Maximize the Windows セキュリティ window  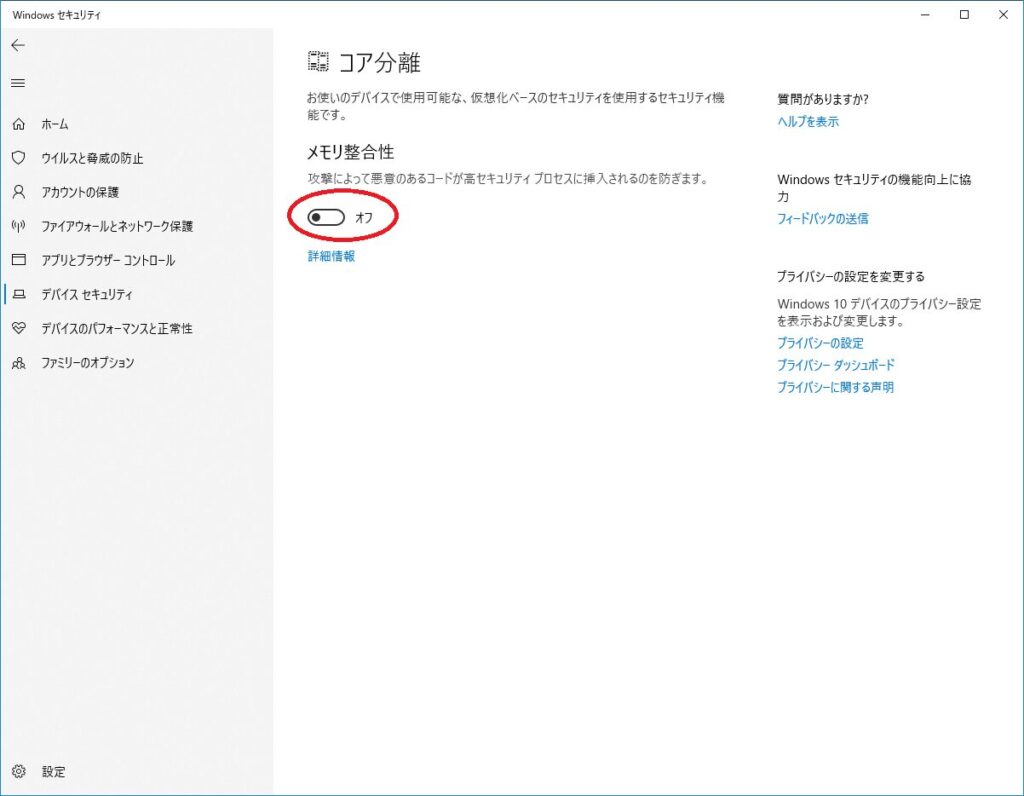pyautogui.click(x=964, y=14)
